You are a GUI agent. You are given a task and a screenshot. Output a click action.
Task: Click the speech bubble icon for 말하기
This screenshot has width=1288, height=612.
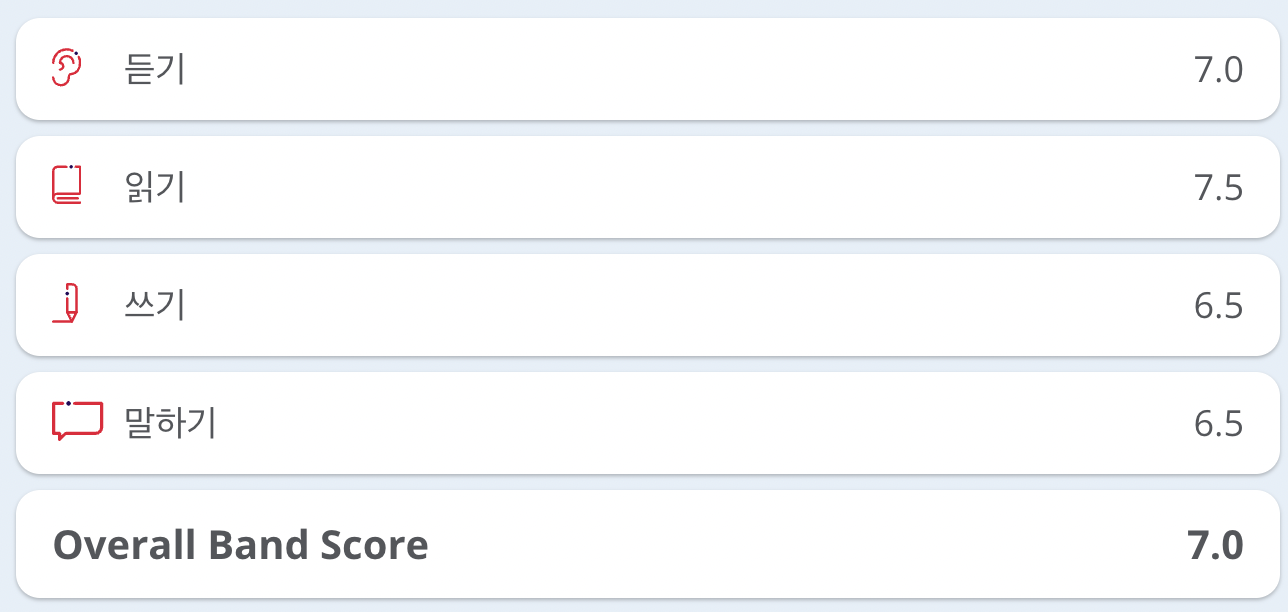click(77, 421)
